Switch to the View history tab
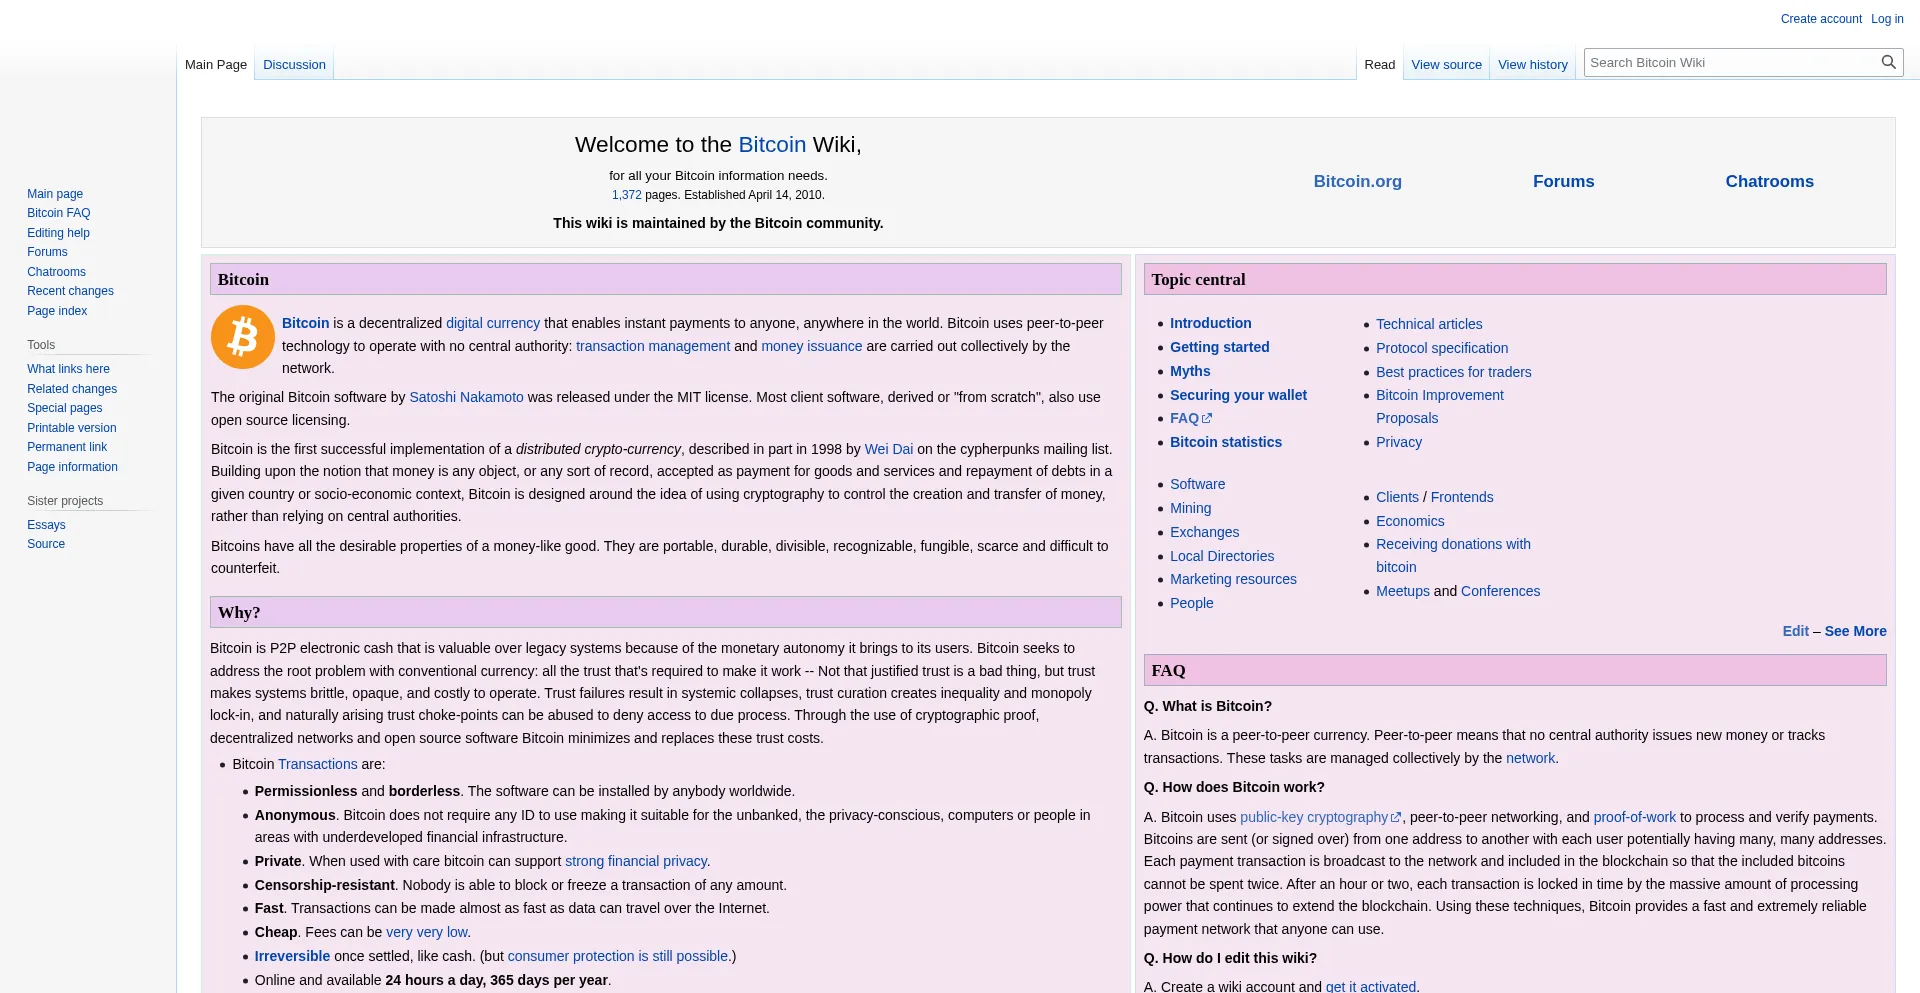 (x=1532, y=65)
